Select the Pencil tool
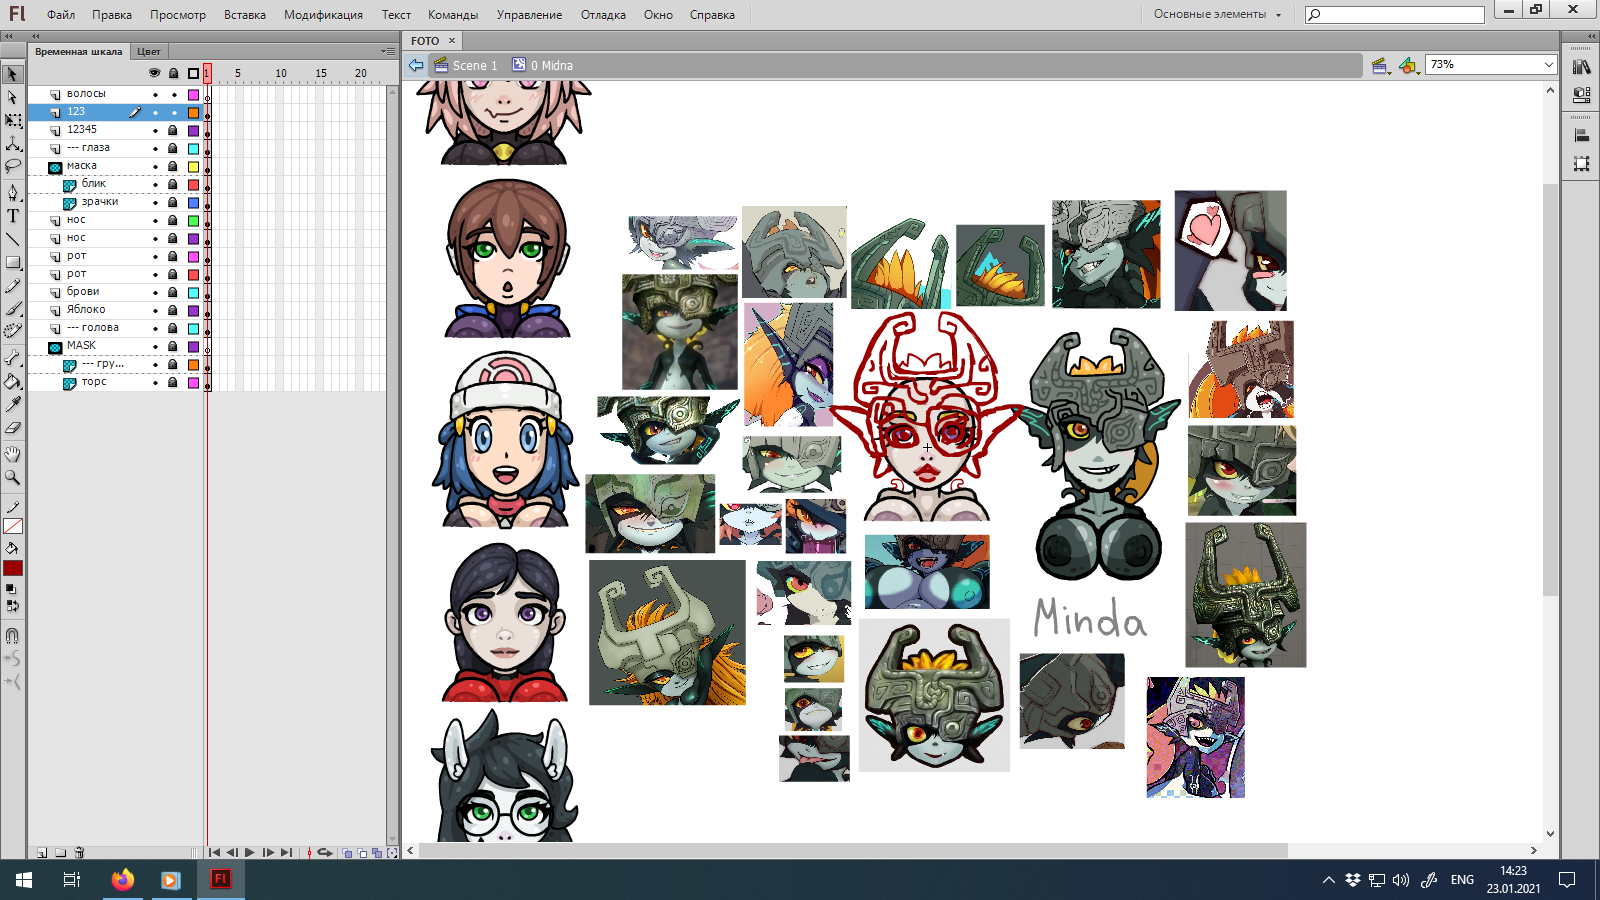This screenshot has height=900, width=1600. [x=12, y=287]
